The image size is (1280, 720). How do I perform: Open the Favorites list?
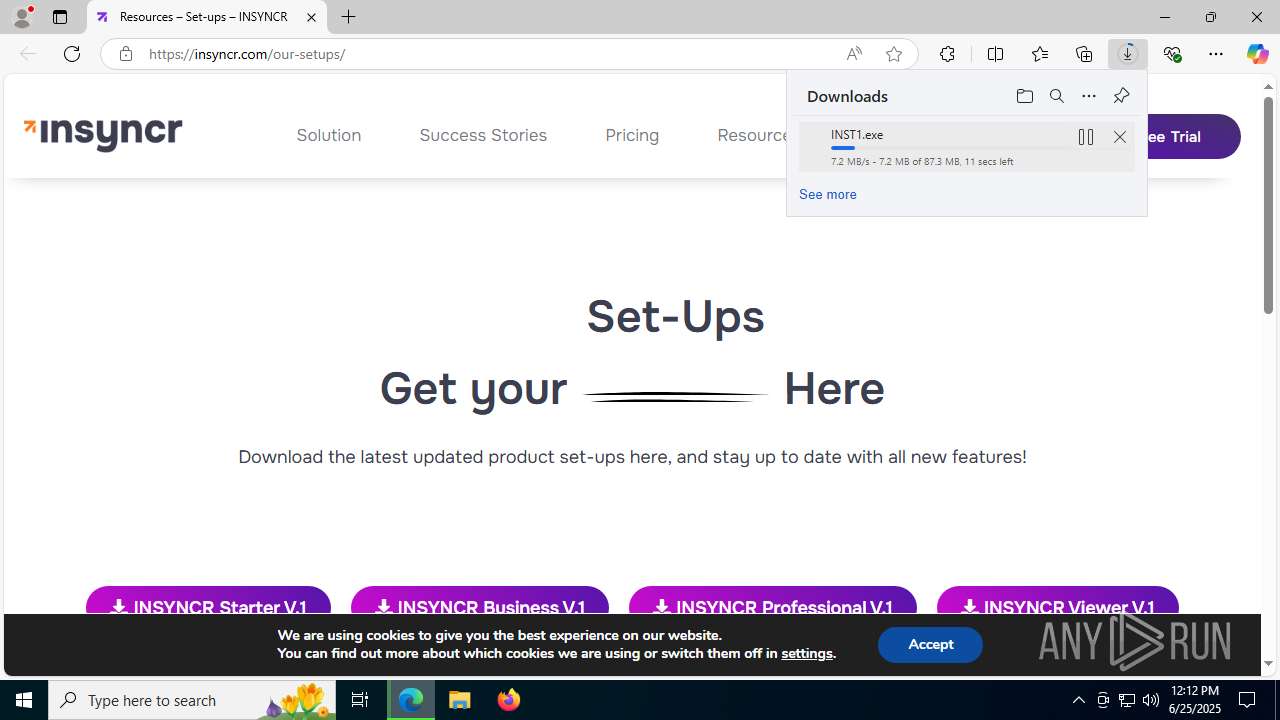click(1040, 54)
